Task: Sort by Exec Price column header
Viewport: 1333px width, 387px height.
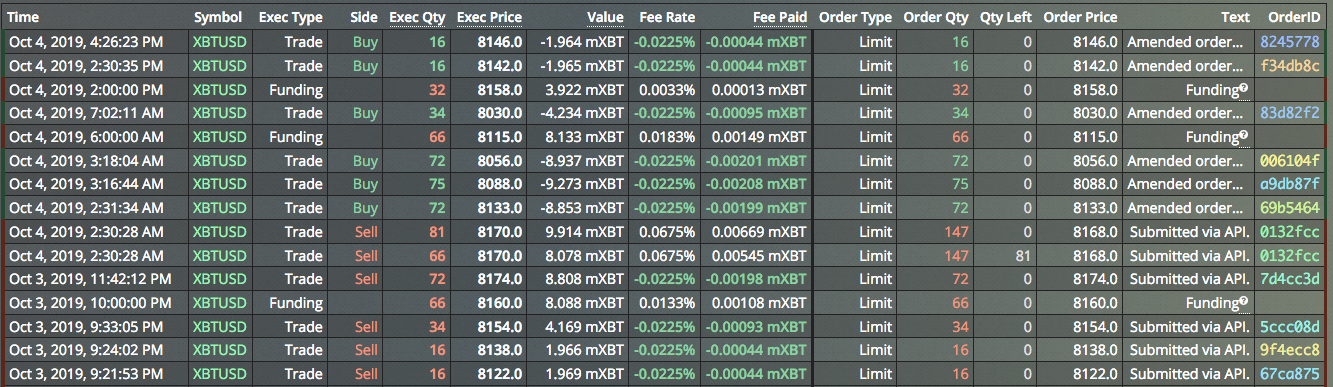Action: click(x=489, y=17)
